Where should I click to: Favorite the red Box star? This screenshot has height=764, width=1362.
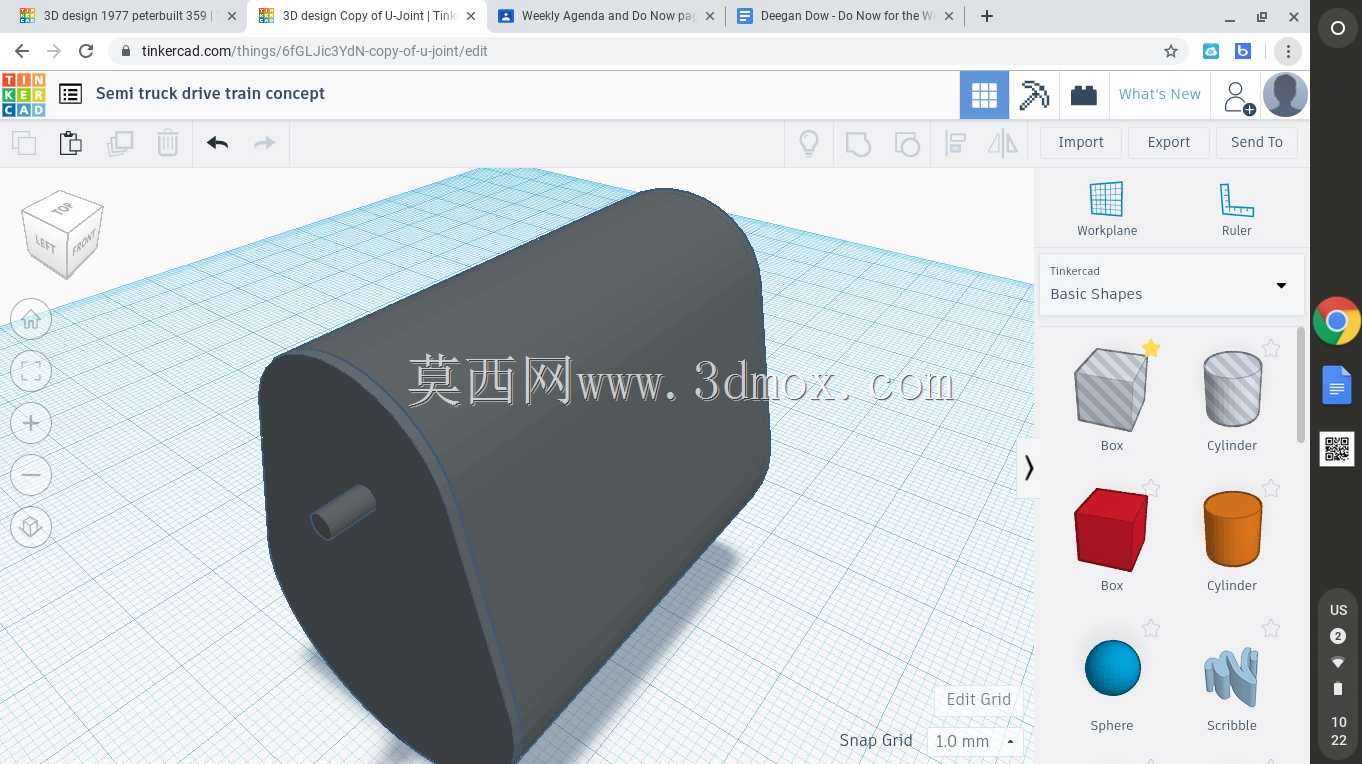(x=1151, y=488)
